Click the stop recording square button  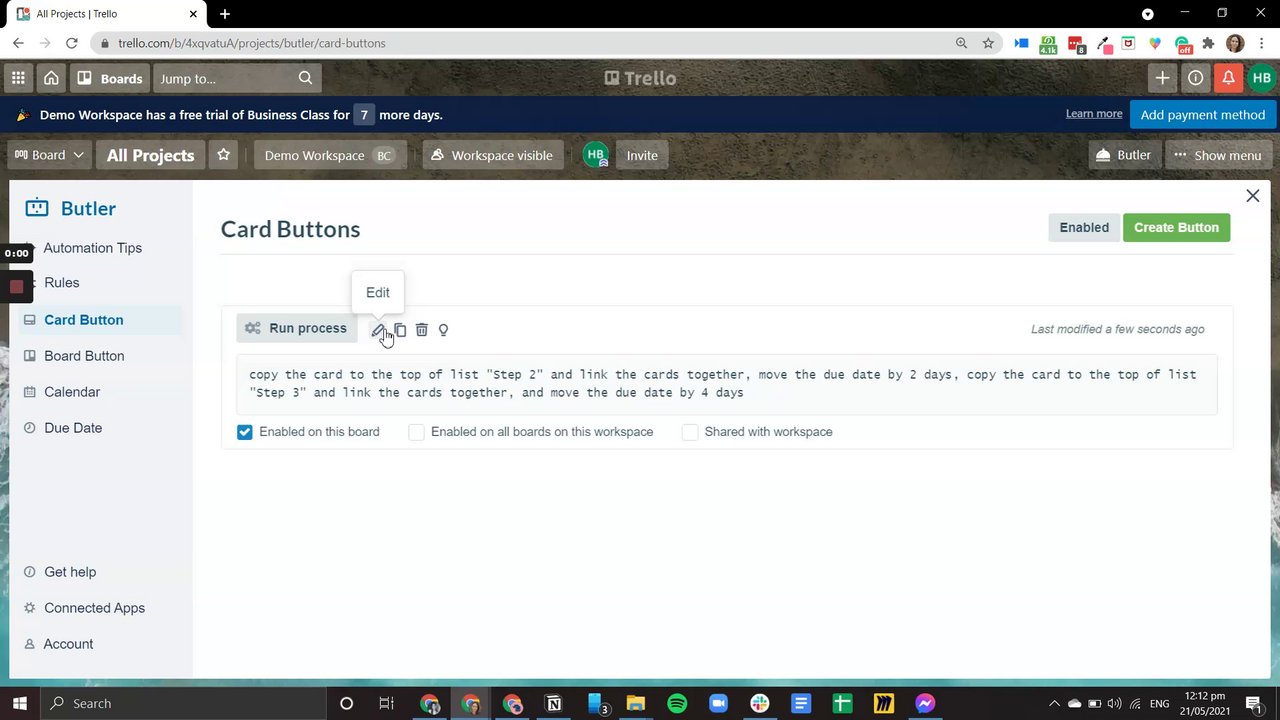tap(16, 287)
